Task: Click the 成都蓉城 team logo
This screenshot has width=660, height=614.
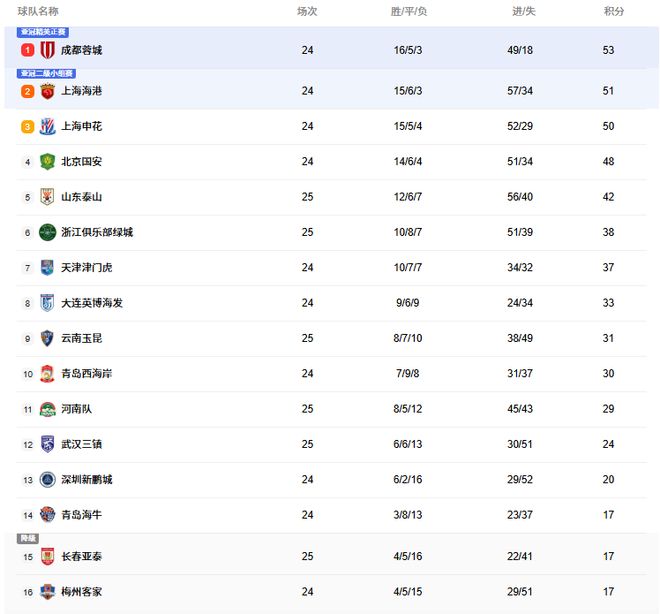Action: point(47,50)
